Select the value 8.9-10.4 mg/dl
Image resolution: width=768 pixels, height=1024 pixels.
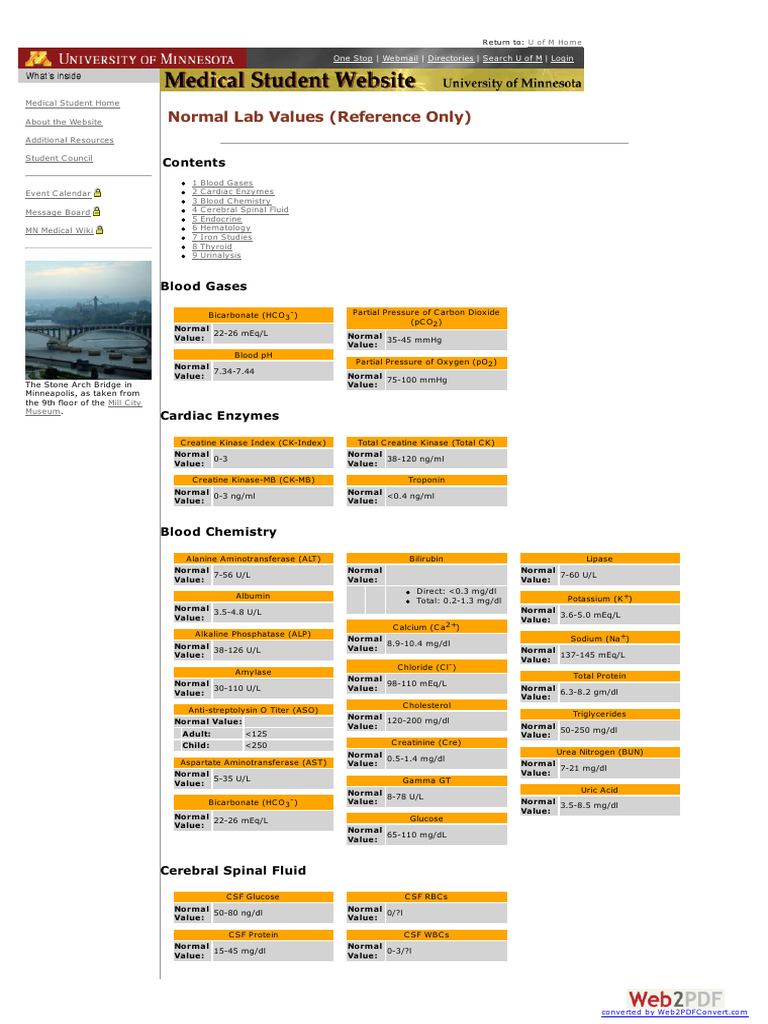(419, 643)
